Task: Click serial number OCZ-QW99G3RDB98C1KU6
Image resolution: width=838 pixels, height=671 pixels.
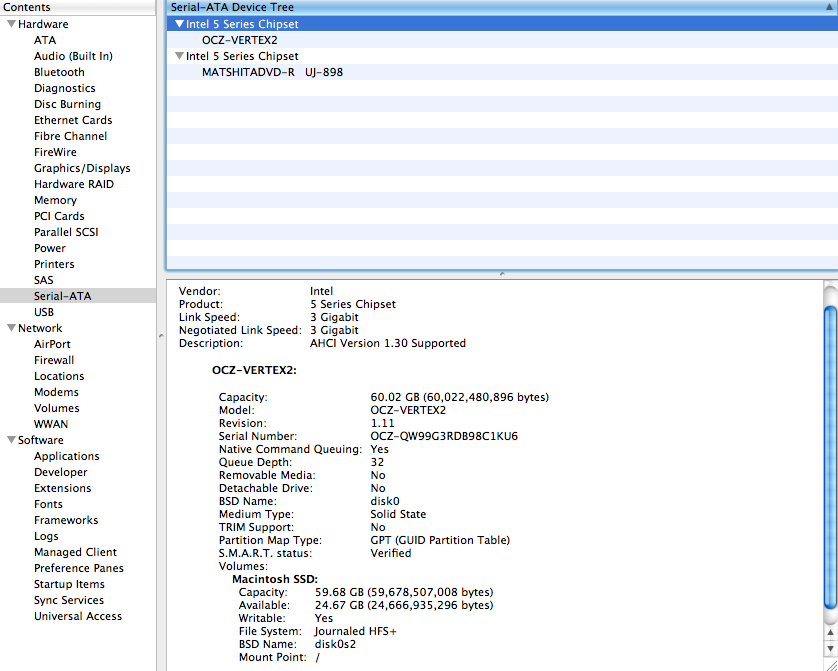Action: point(444,436)
